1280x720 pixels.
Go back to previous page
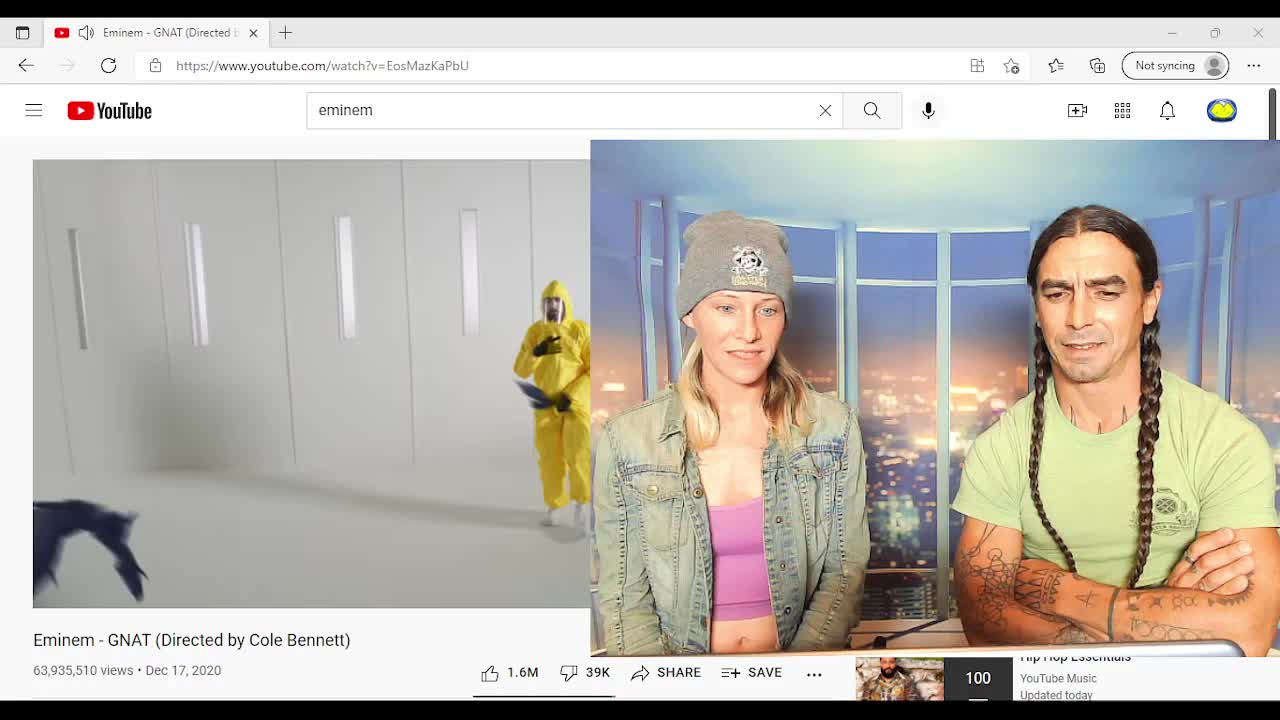tap(26, 66)
